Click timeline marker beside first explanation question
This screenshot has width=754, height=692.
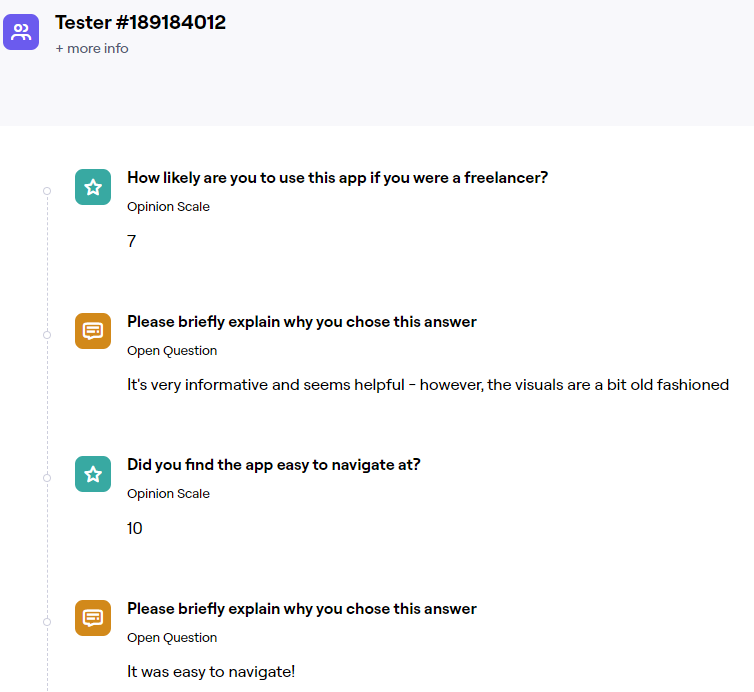47,335
